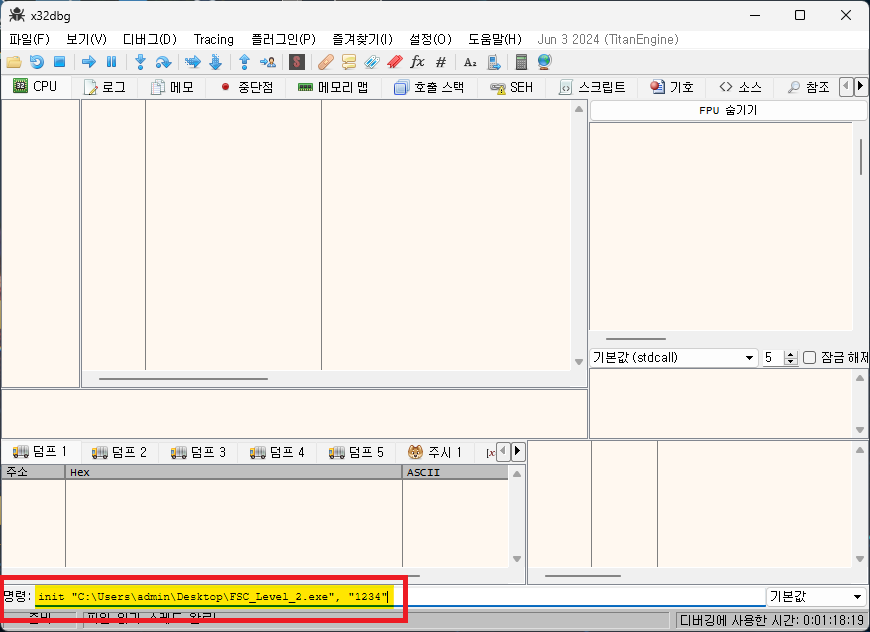Screen dimensions: 870x632
Task: Toggle the 잠금 해제 checkbox
Action: point(810,358)
